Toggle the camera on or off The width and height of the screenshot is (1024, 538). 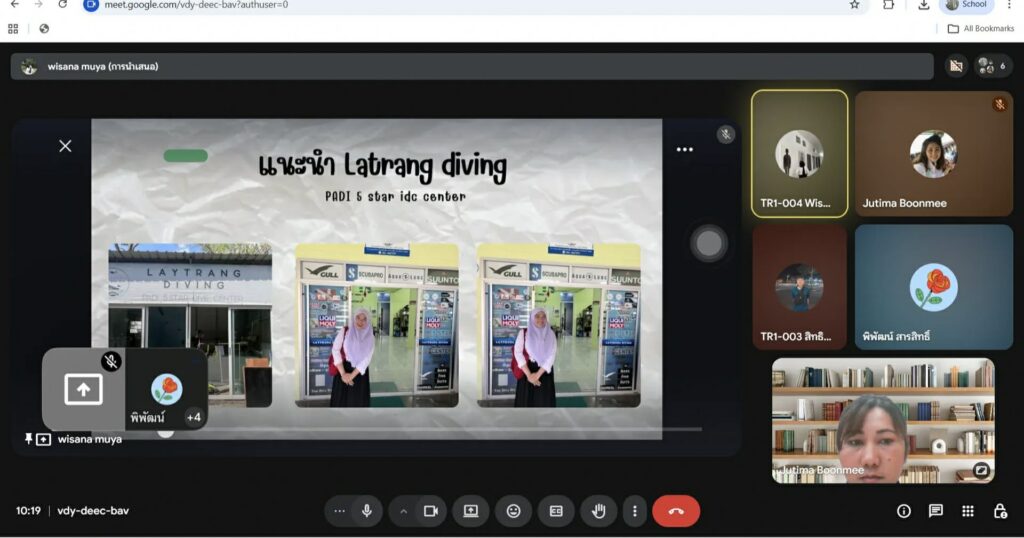[x=431, y=511]
